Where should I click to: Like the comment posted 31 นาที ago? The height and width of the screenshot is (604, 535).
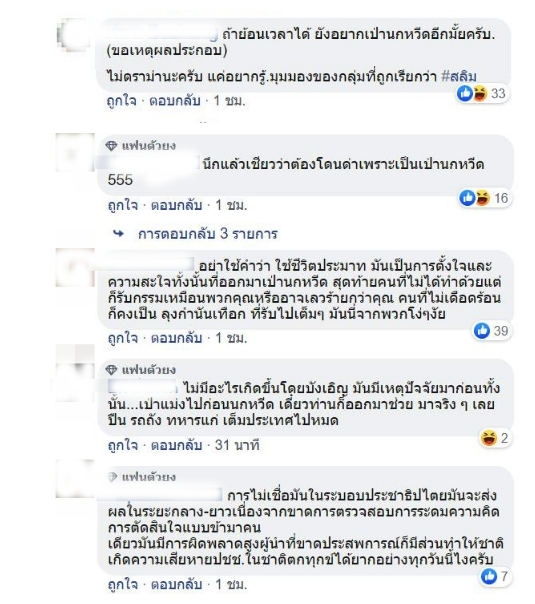coord(123,445)
